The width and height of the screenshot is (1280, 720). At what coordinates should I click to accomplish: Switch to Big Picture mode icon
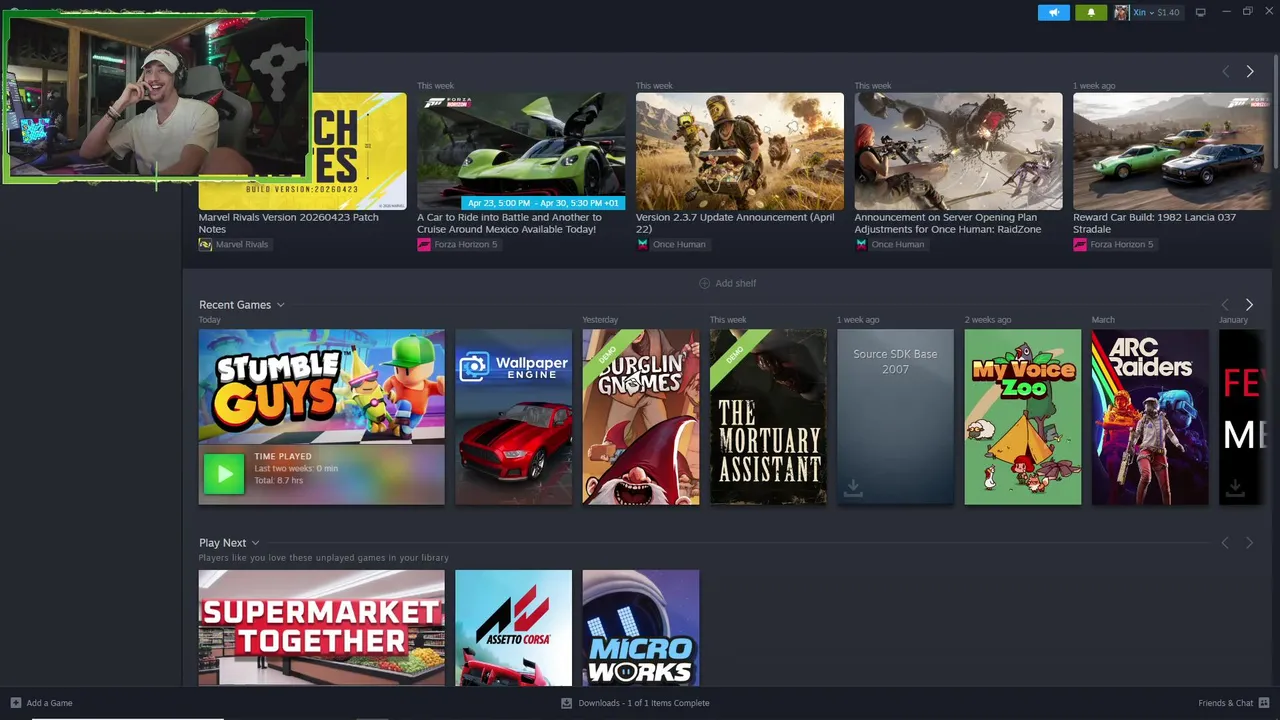pyautogui.click(x=1201, y=13)
